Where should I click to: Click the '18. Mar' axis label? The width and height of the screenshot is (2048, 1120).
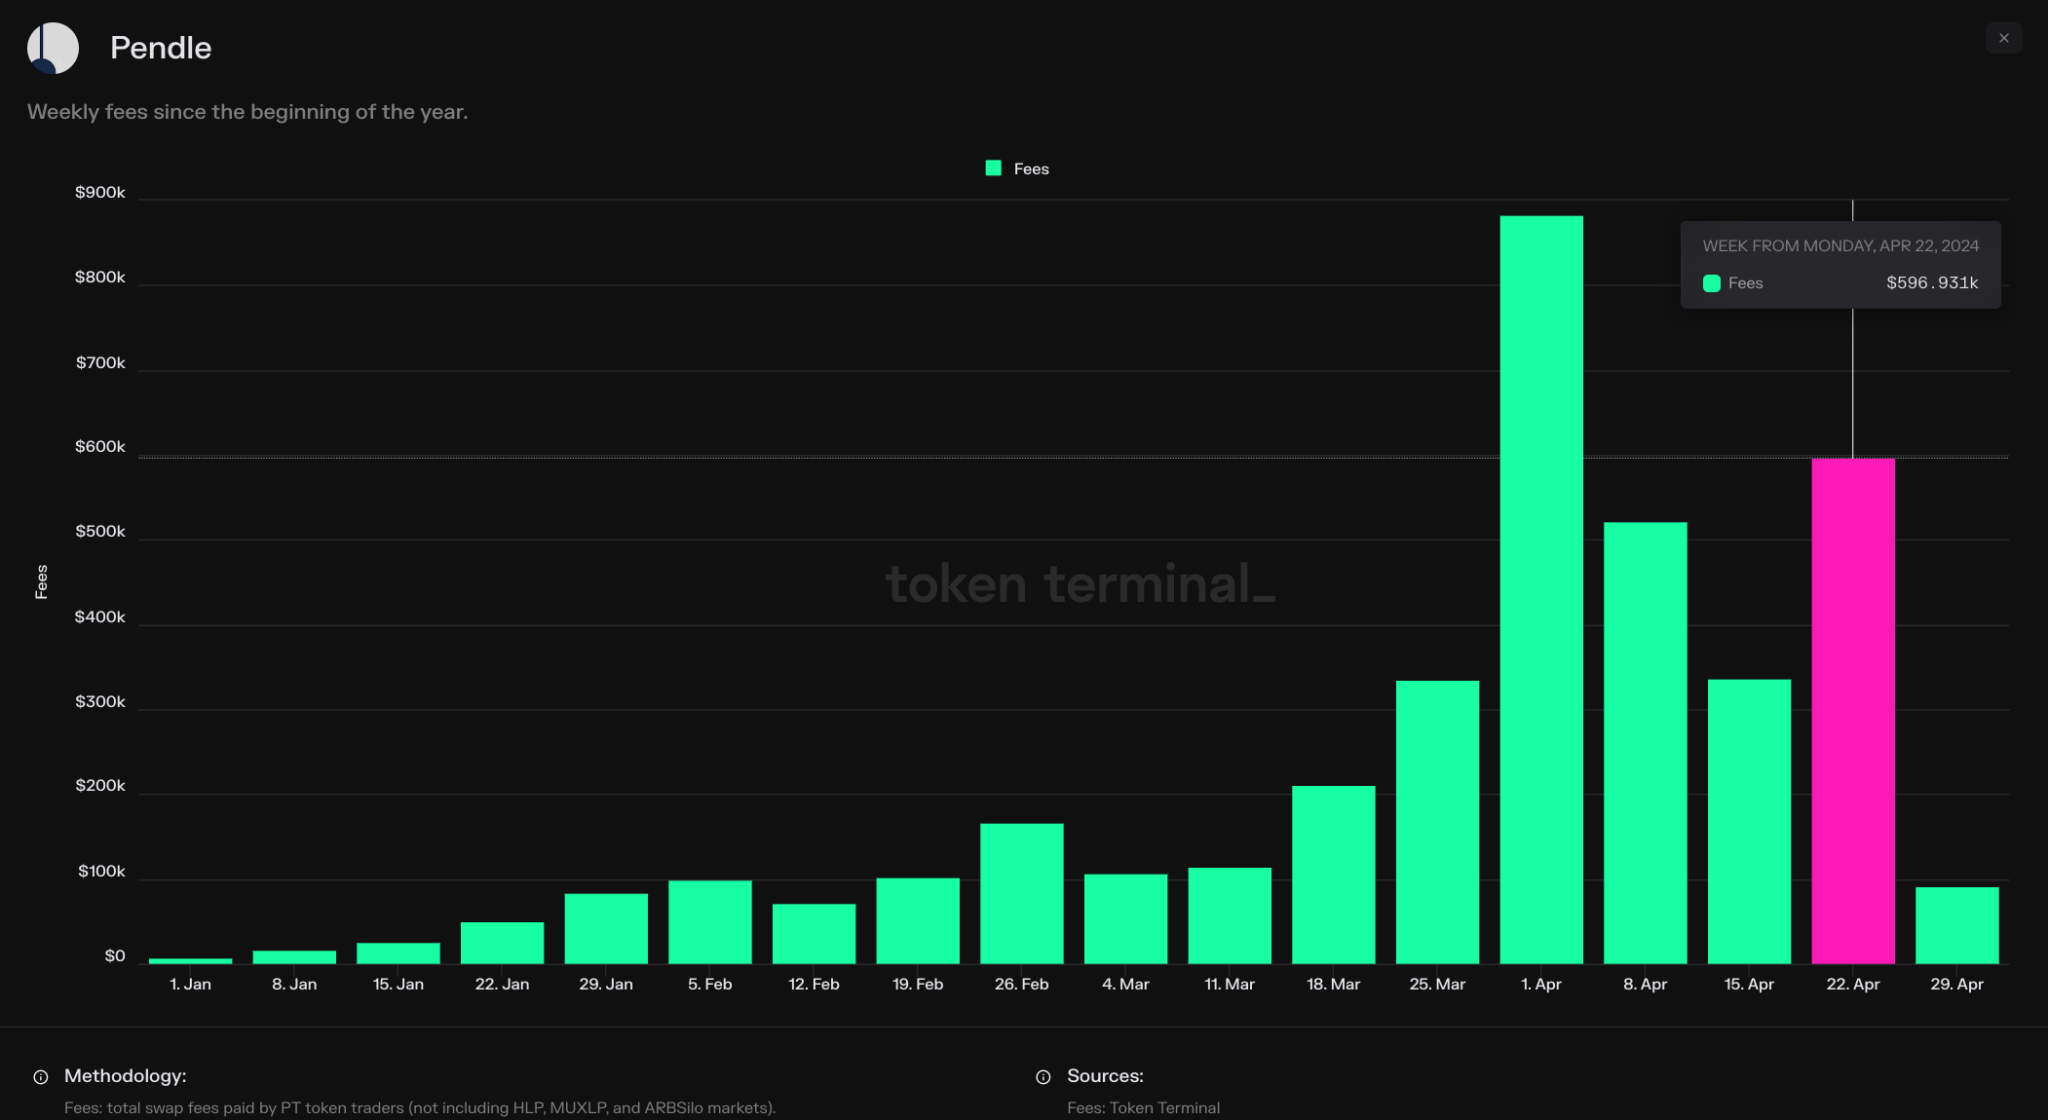[1333, 984]
